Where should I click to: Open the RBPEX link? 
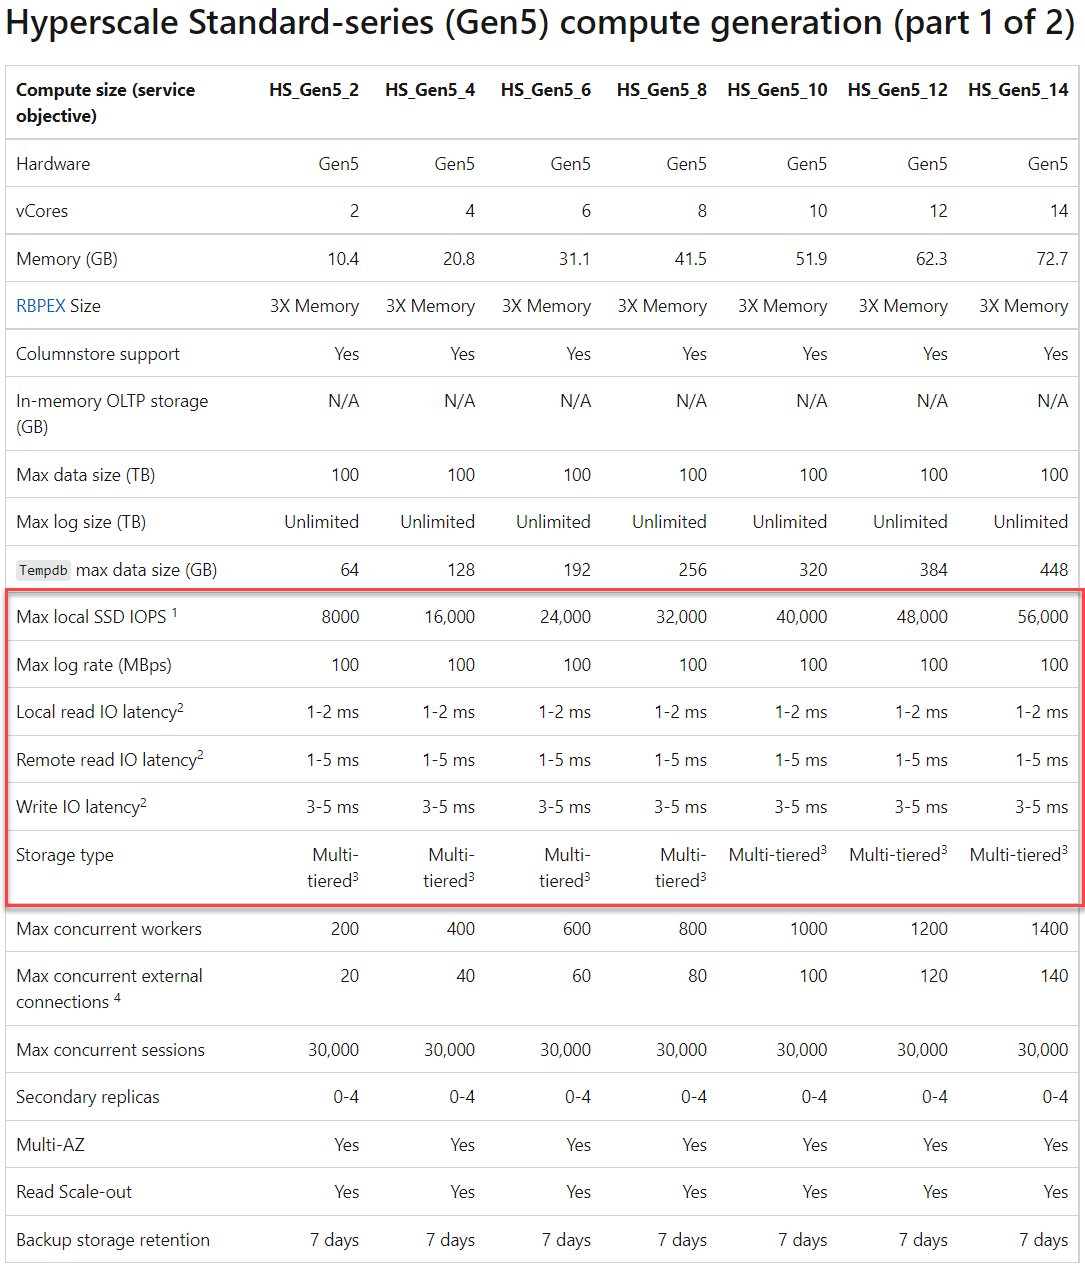(40, 306)
